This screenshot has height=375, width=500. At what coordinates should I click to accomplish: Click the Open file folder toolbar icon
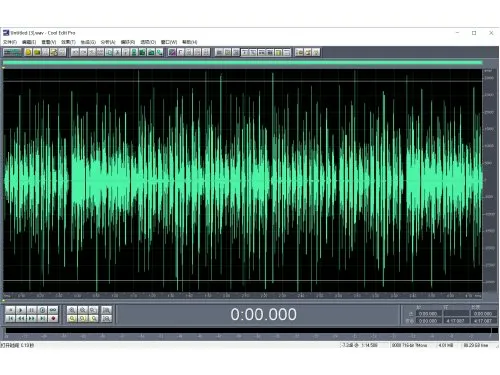pos(37,52)
